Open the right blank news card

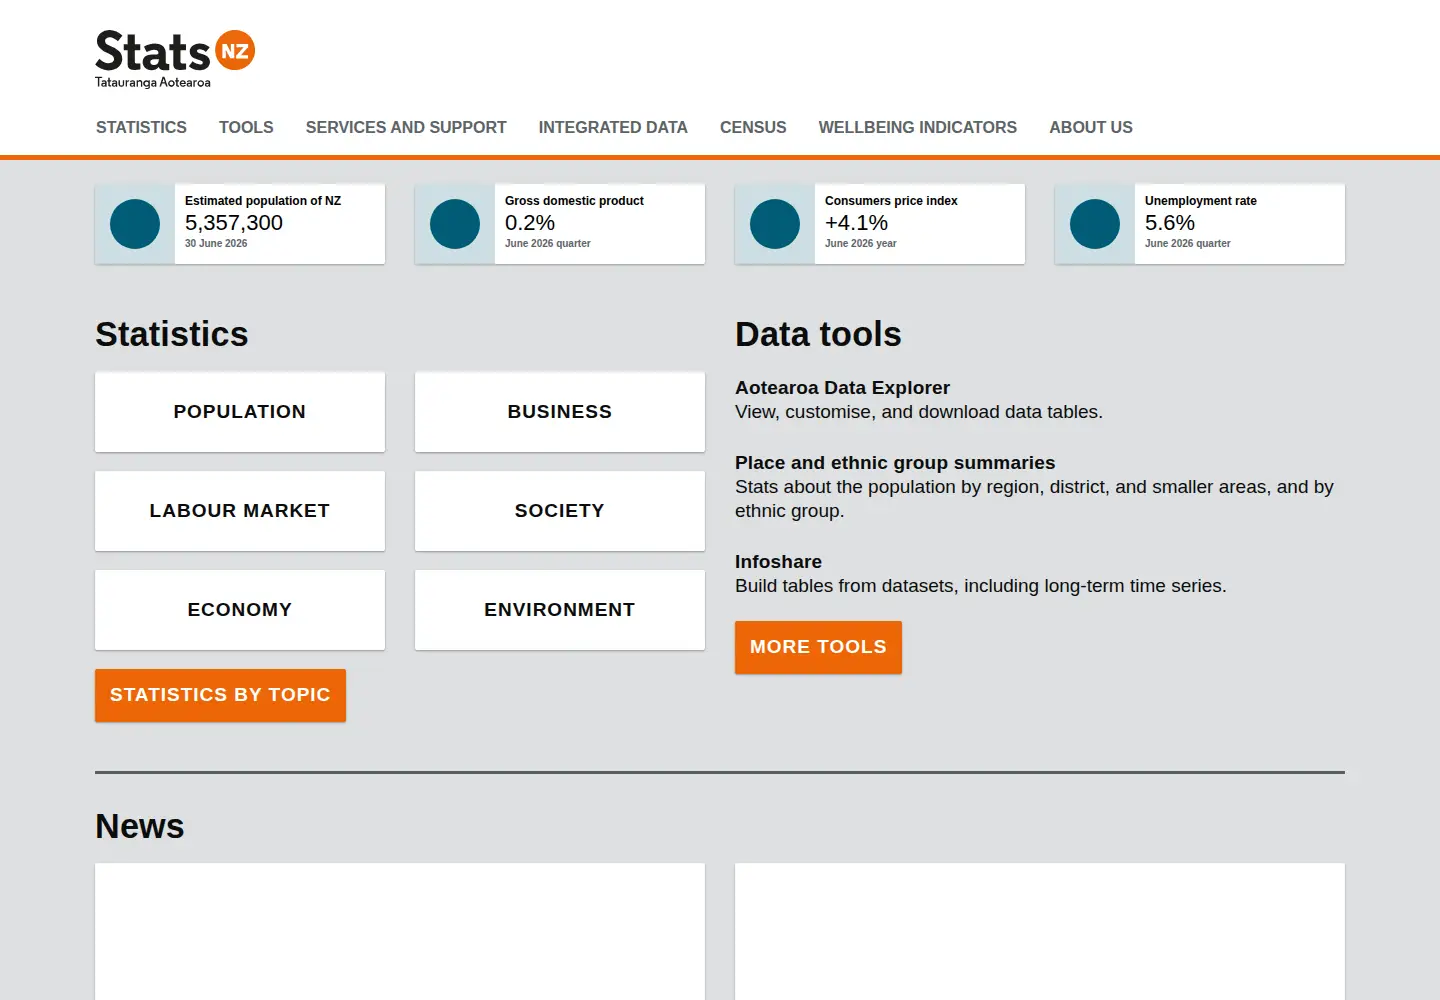1040,931
